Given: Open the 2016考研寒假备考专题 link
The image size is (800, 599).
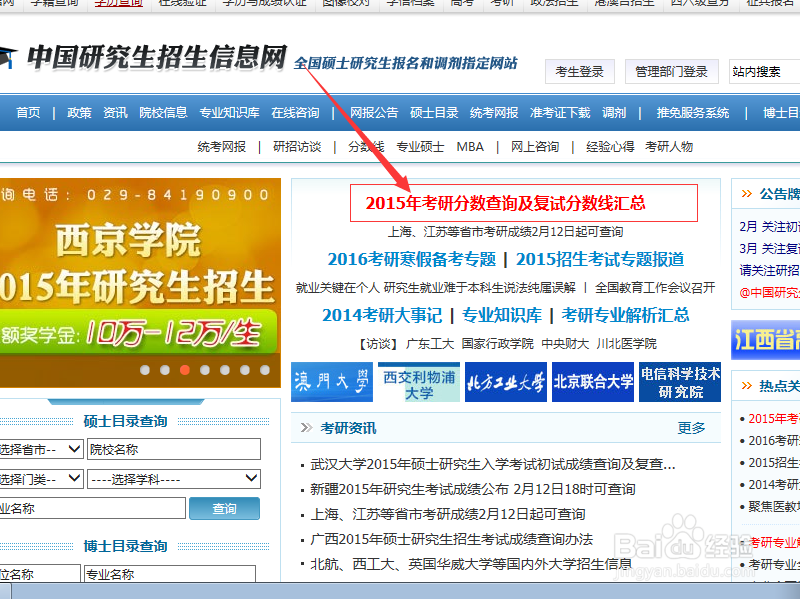Looking at the screenshot, I should [411, 259].
